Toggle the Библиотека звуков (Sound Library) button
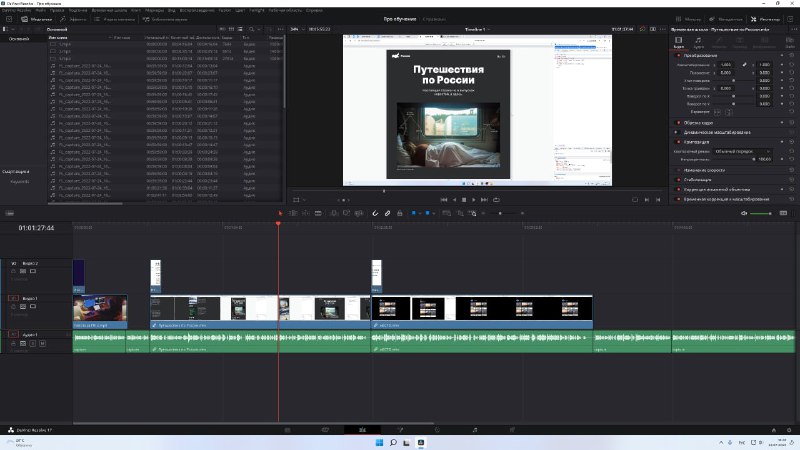The height and width of the screenshot is (450, 800). [165, 19]
